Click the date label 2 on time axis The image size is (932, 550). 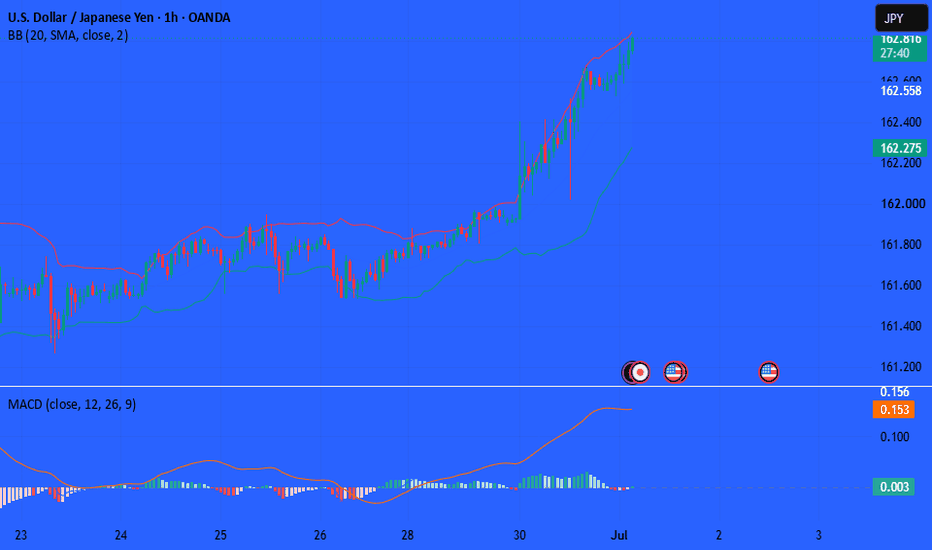pyautogui.click(x=719, y=535)
